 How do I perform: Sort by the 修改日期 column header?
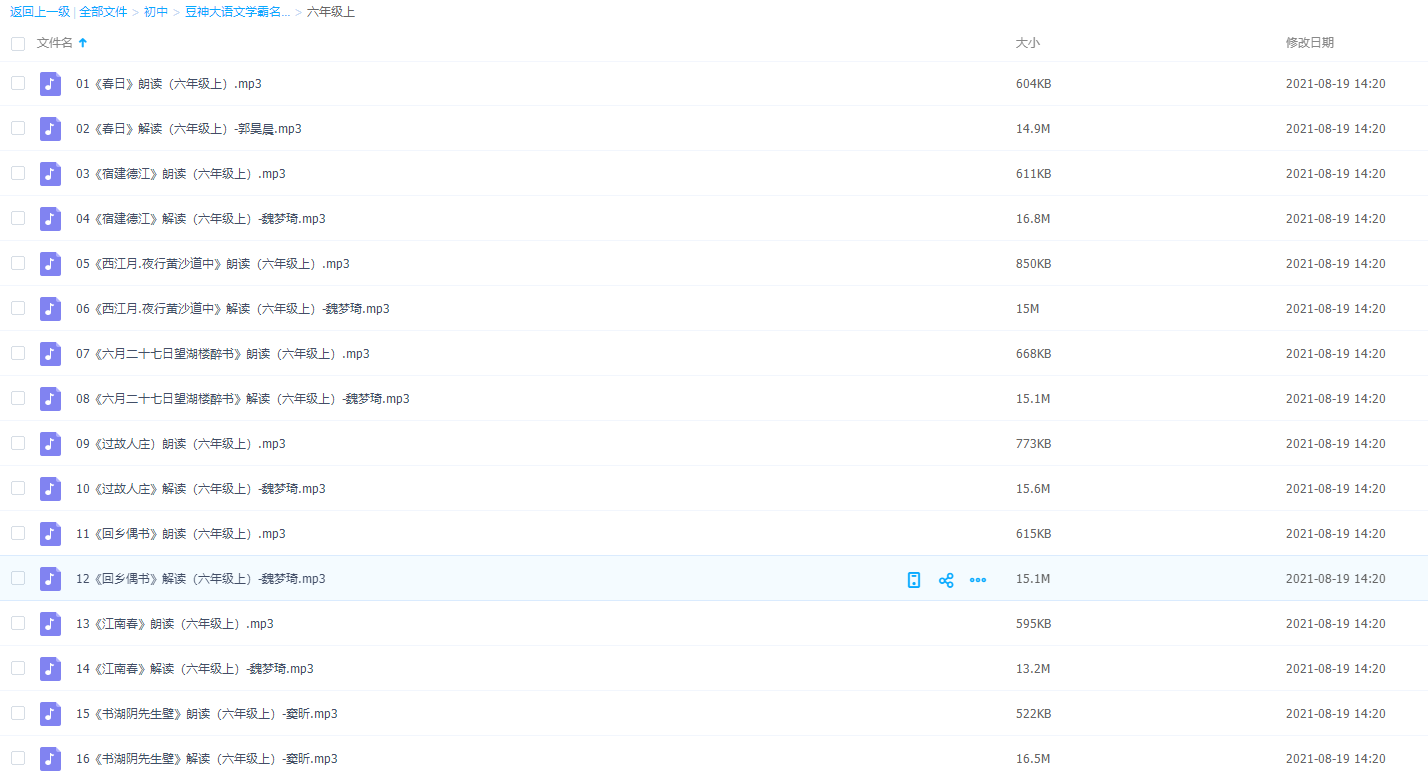pyautogui.click(x=1309, y=43)
